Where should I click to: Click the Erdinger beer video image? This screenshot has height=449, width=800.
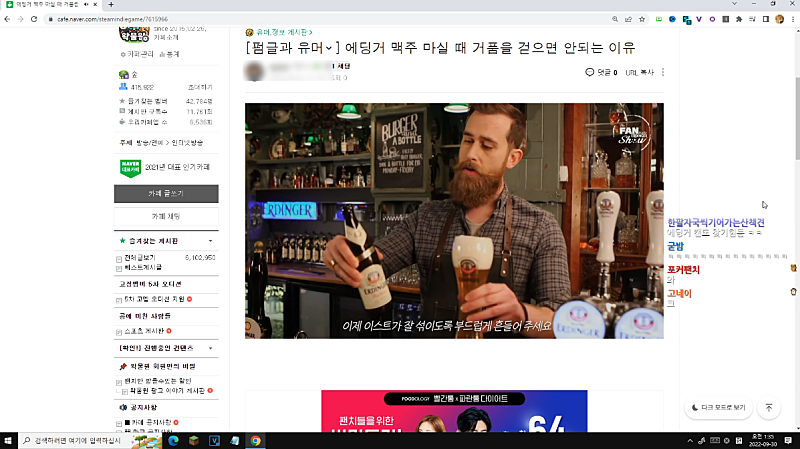tap(454, 221)
